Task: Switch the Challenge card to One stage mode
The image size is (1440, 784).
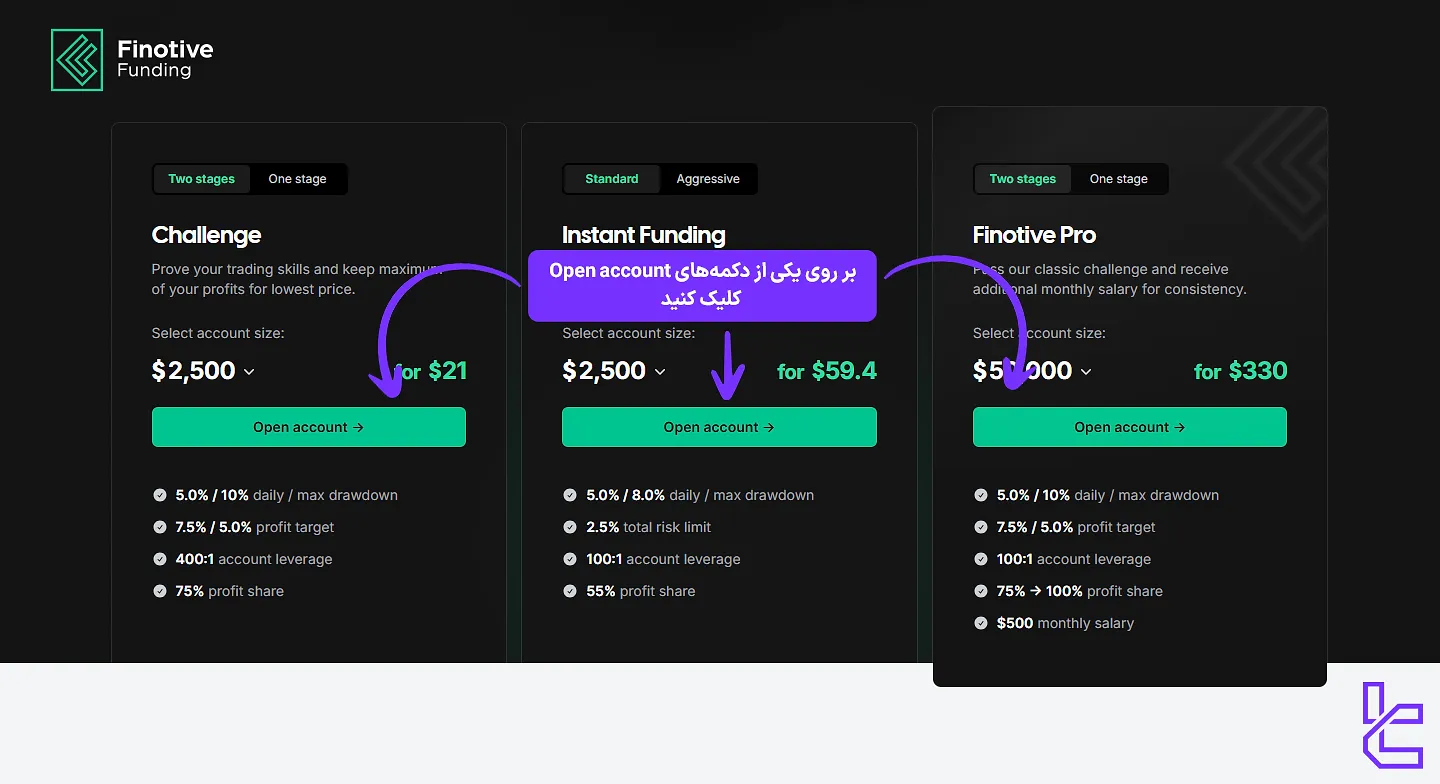Action: pos(297,179)
